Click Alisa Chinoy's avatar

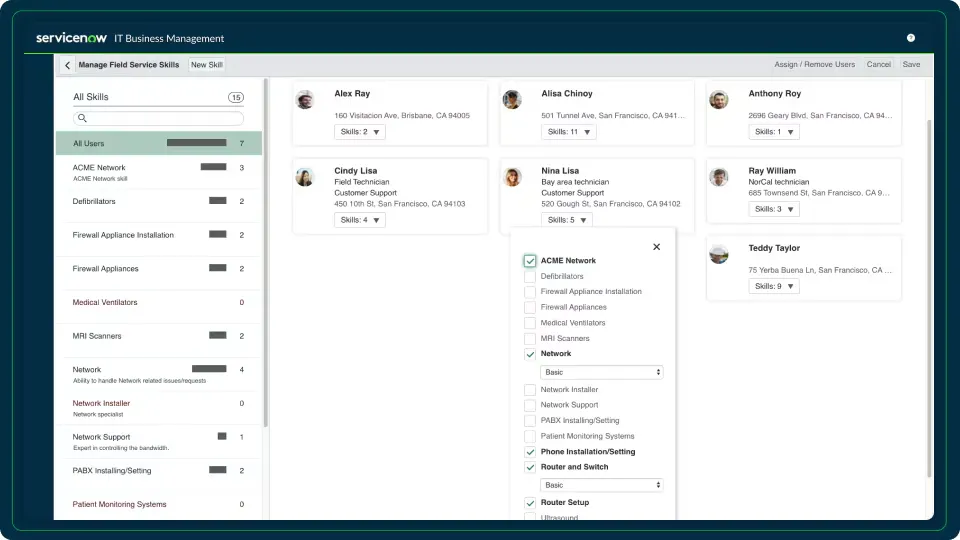(512, 99)
